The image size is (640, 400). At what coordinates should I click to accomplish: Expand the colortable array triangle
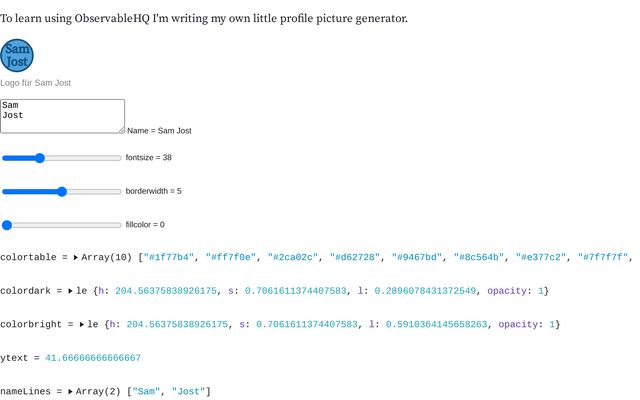pos(76,258)
